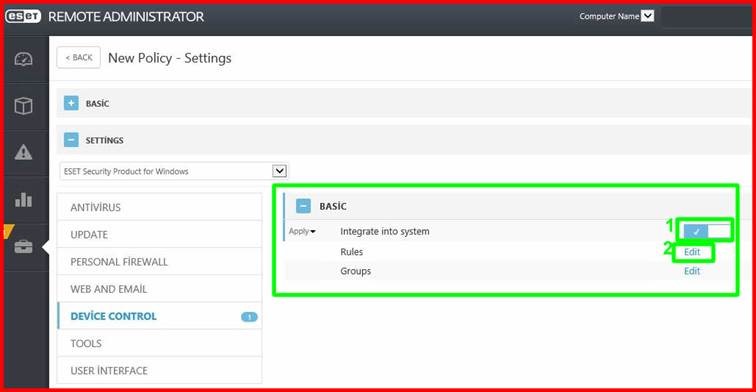Open the Threats warning triangle icon
This screenshot has height=392, width=756.
click(23, 152)
